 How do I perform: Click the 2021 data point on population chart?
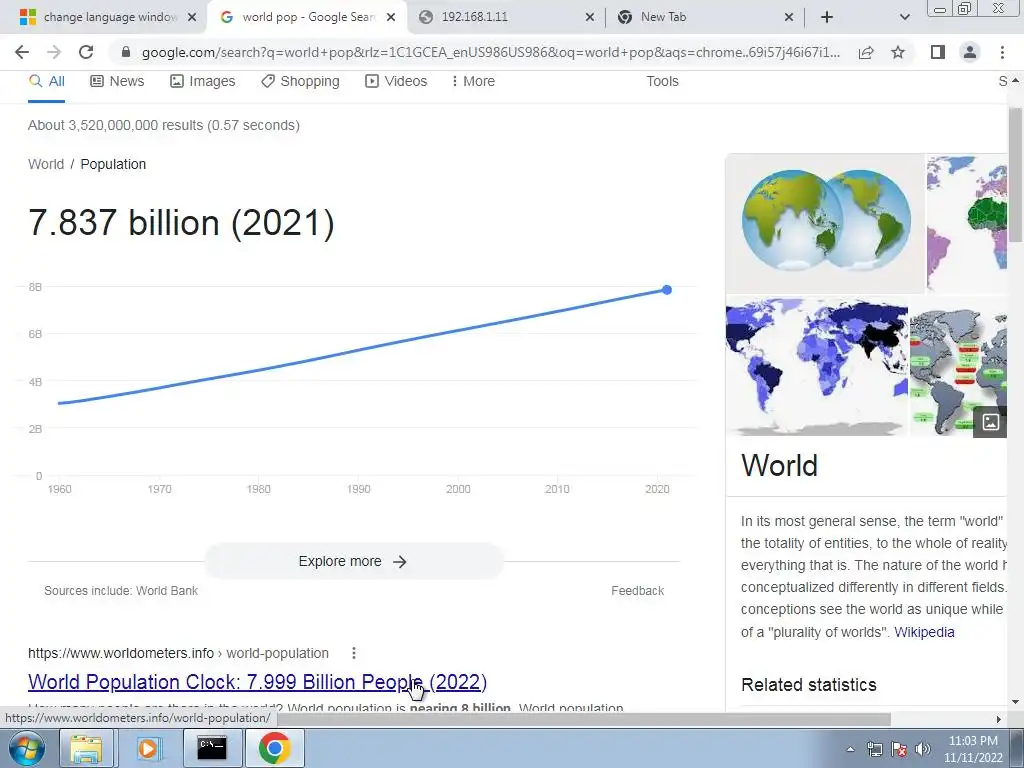click(666, 290)
